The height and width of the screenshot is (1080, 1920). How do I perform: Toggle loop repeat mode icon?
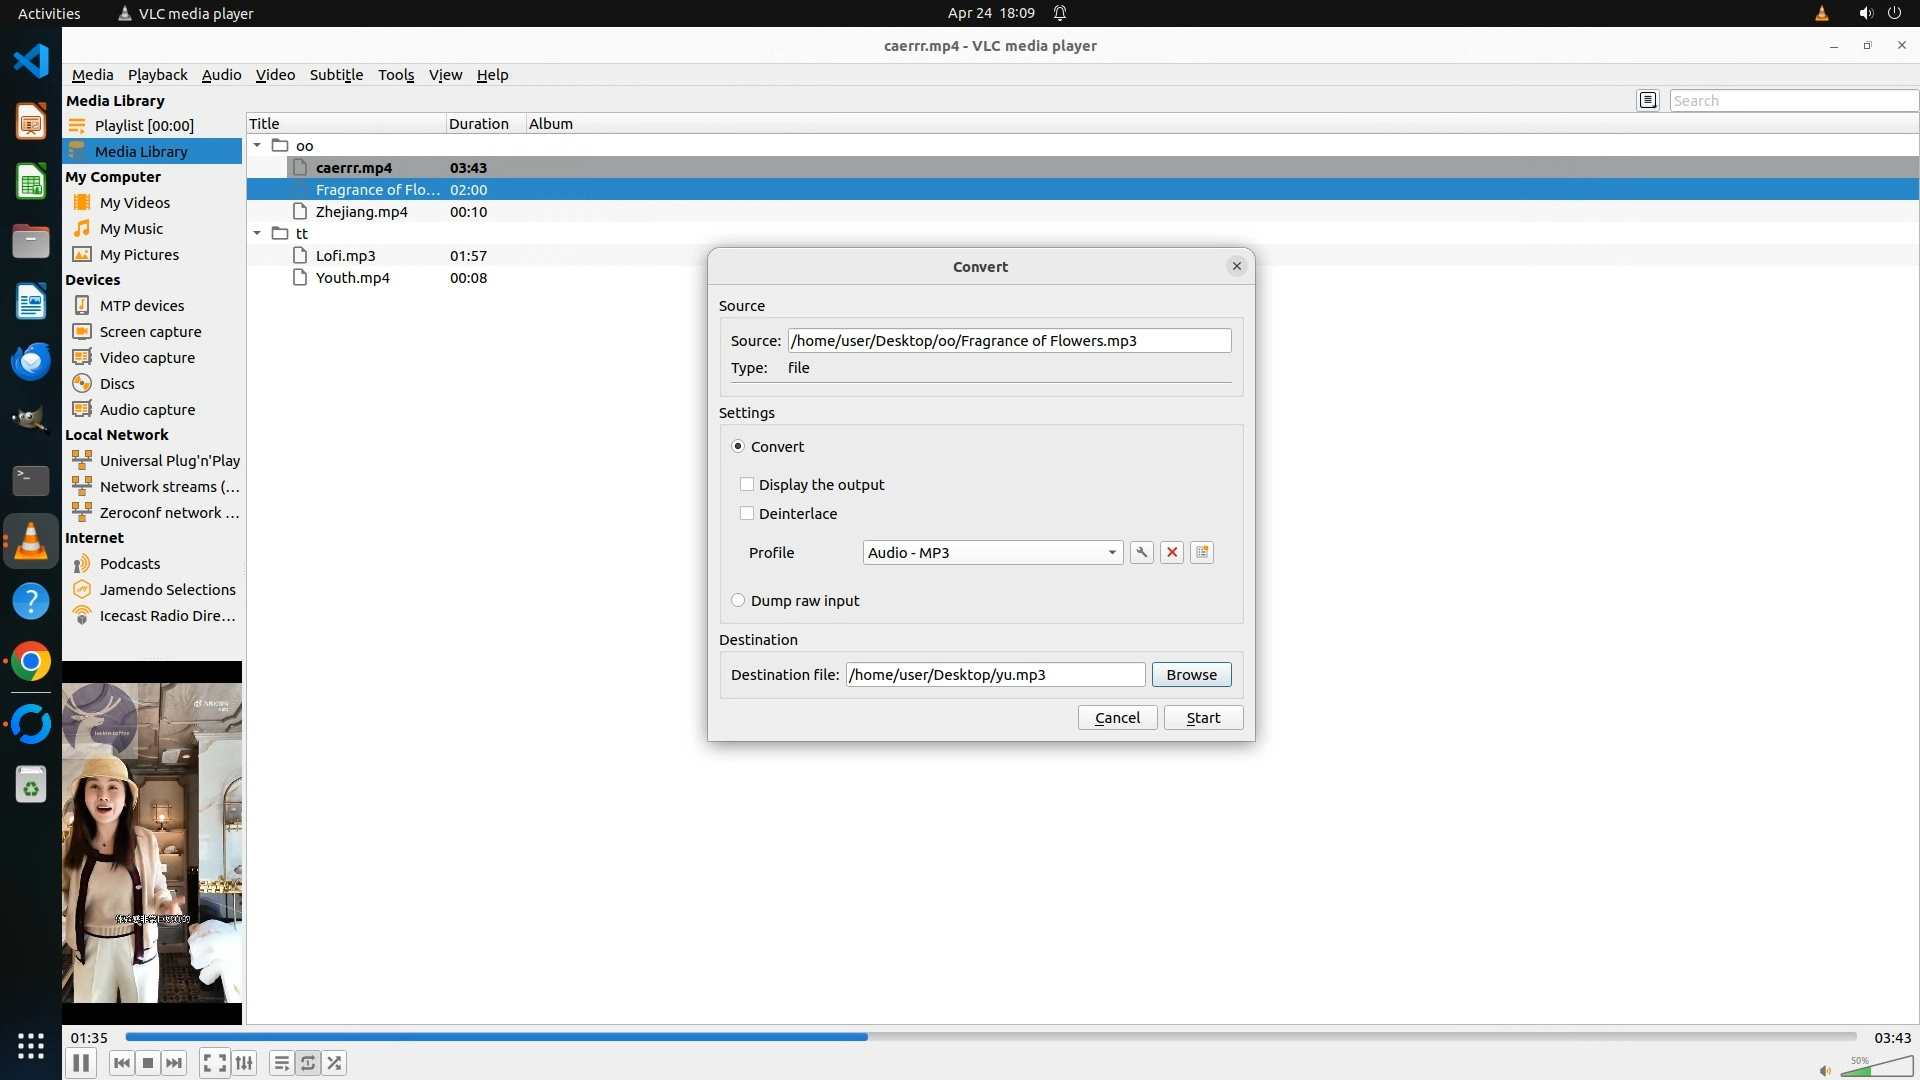pyautogui.click(x=308, y=1063)
